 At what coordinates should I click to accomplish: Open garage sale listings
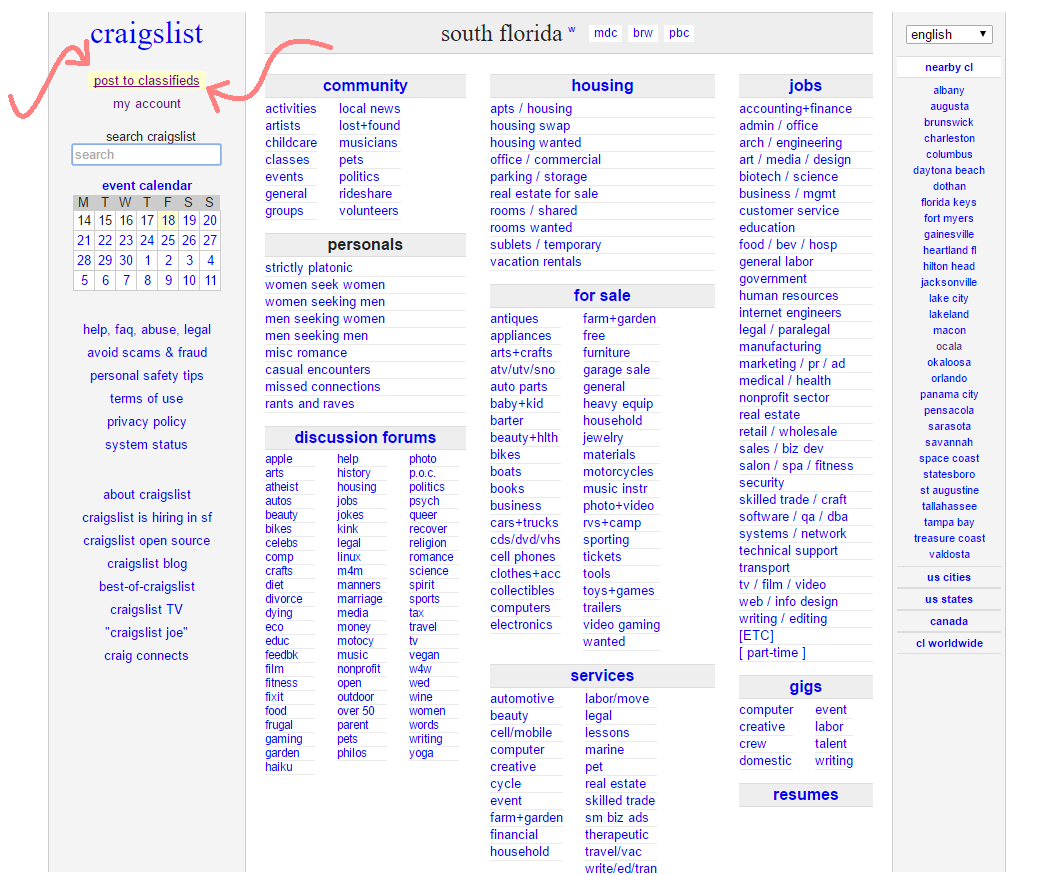[616, 370]
